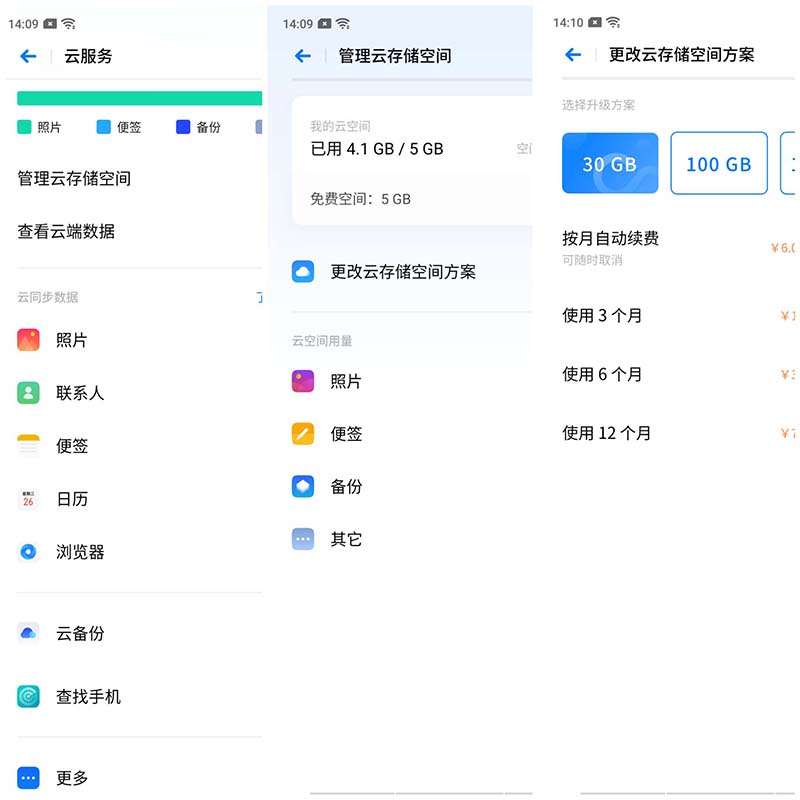Open the Calendar icon showing 26

coord(28,499)
